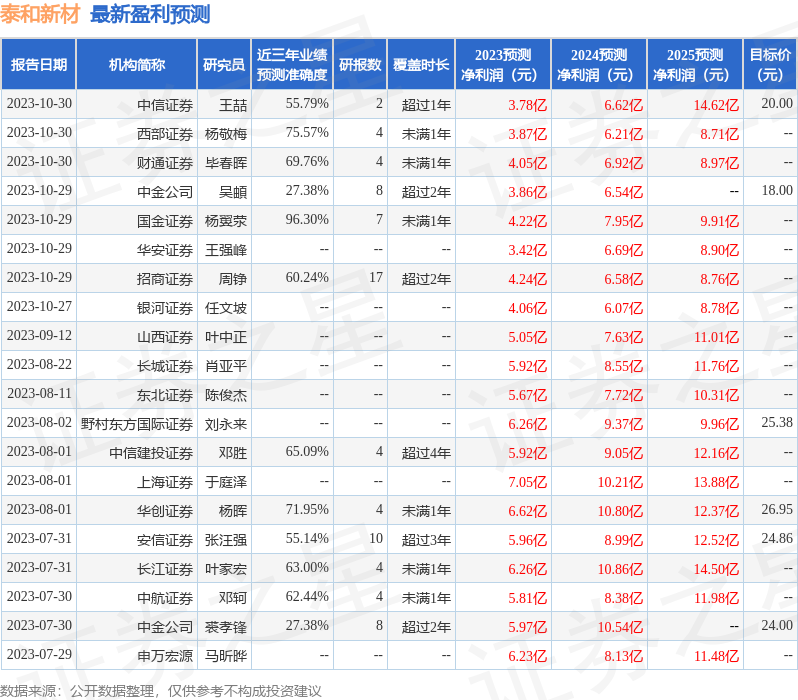This screenshot has height=700, width=798.
Task: Select the 野村东方国际证券 cell
Action: (x=137, y=425)
